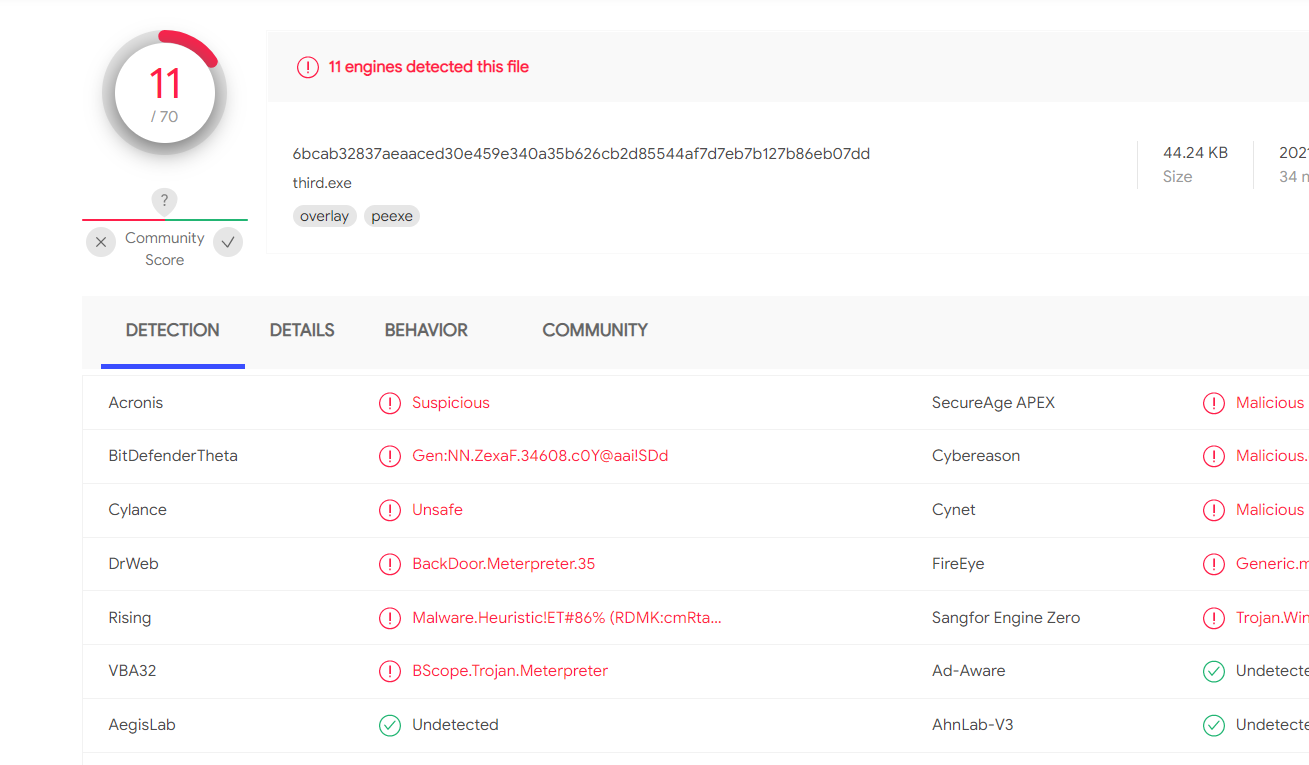Click the Cynet 'Malicious' result
Image resolution: width=1309 pixels, height=765 pixels.
coord(1270,510)
